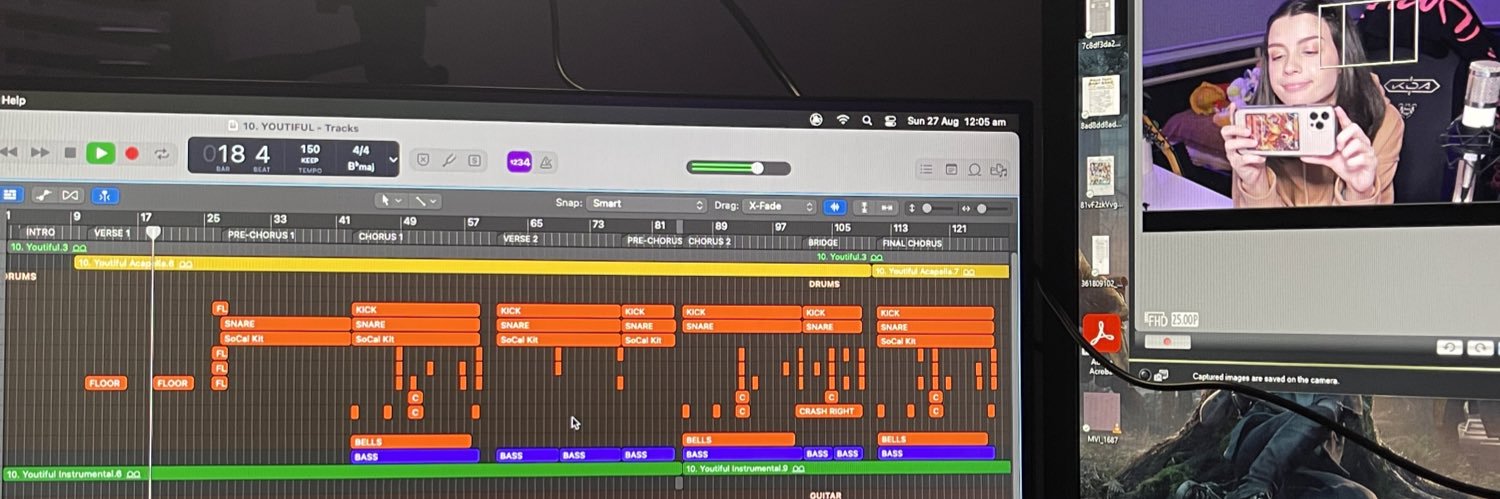Viewport: 1500px width, 499px height.
Task: Adjust the master volume slider
Action: coord(737,167)
